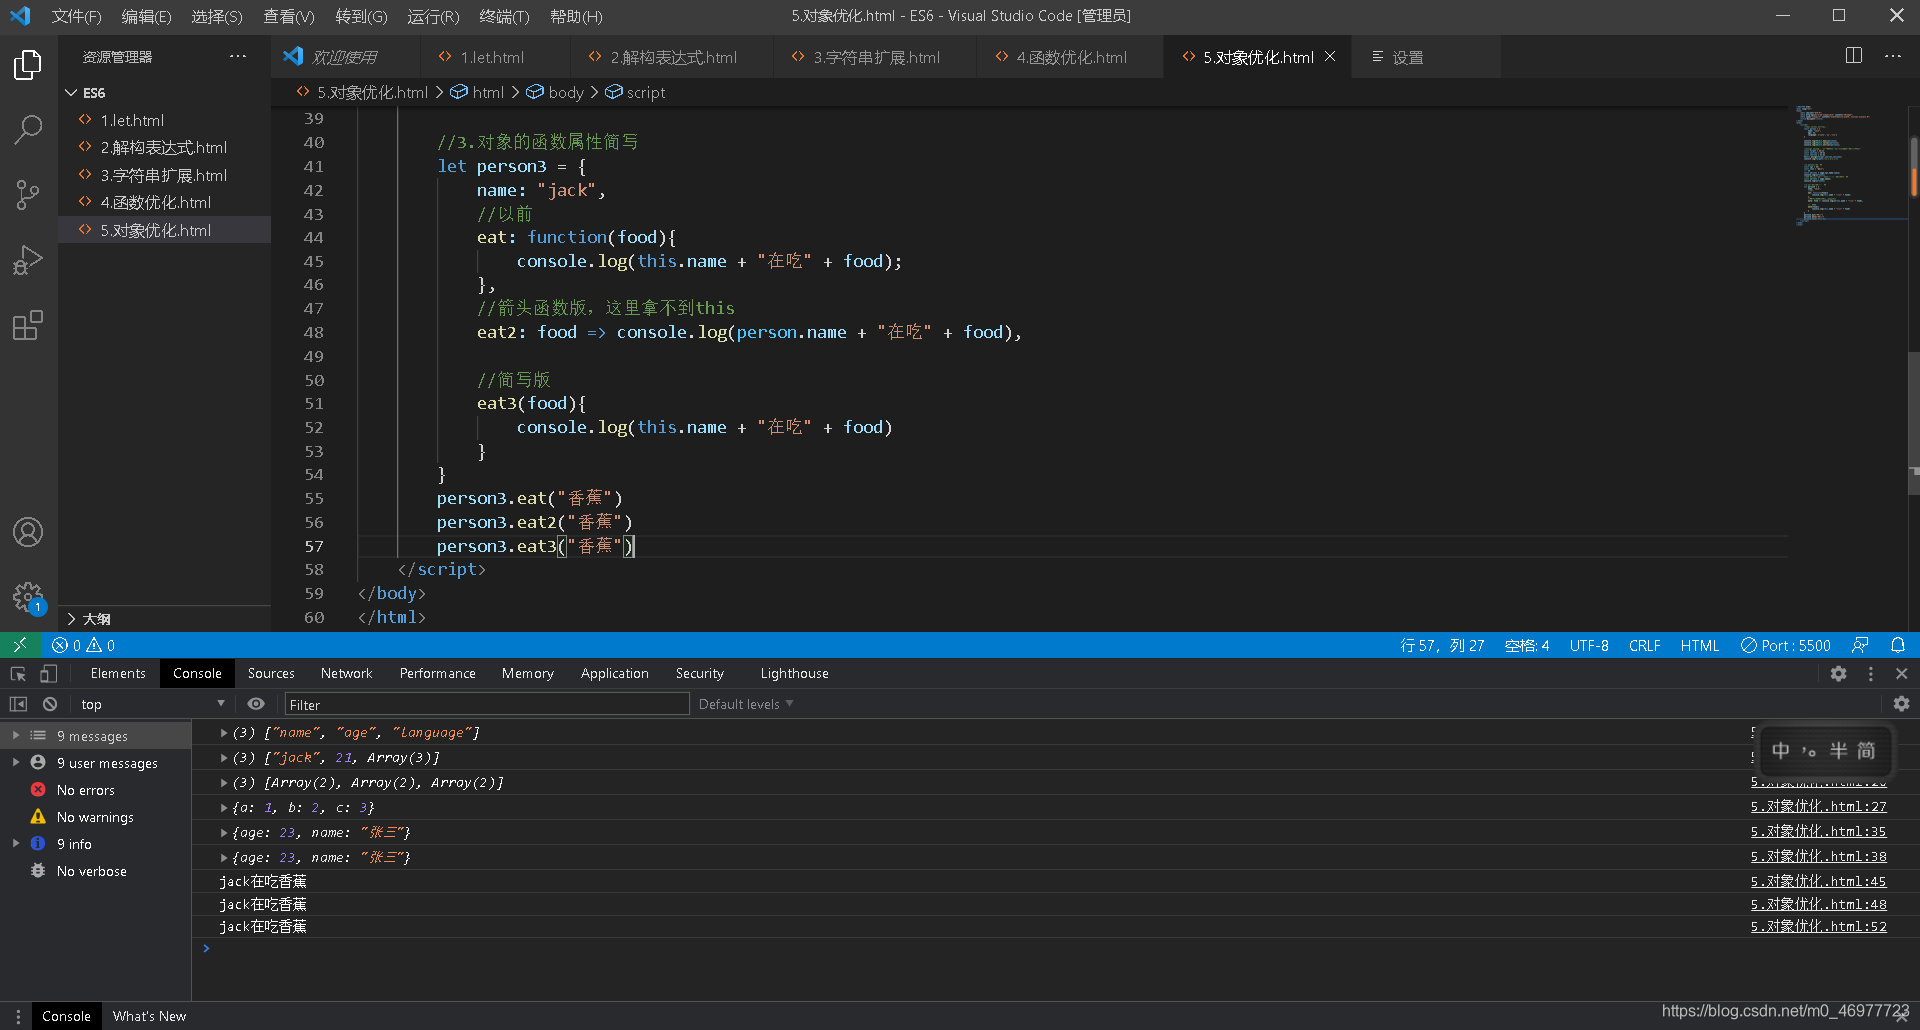Open source link 5.对象优化.html:45
The width and height of the screenshot is (1920, 1030).
[x=1818, y=882]
